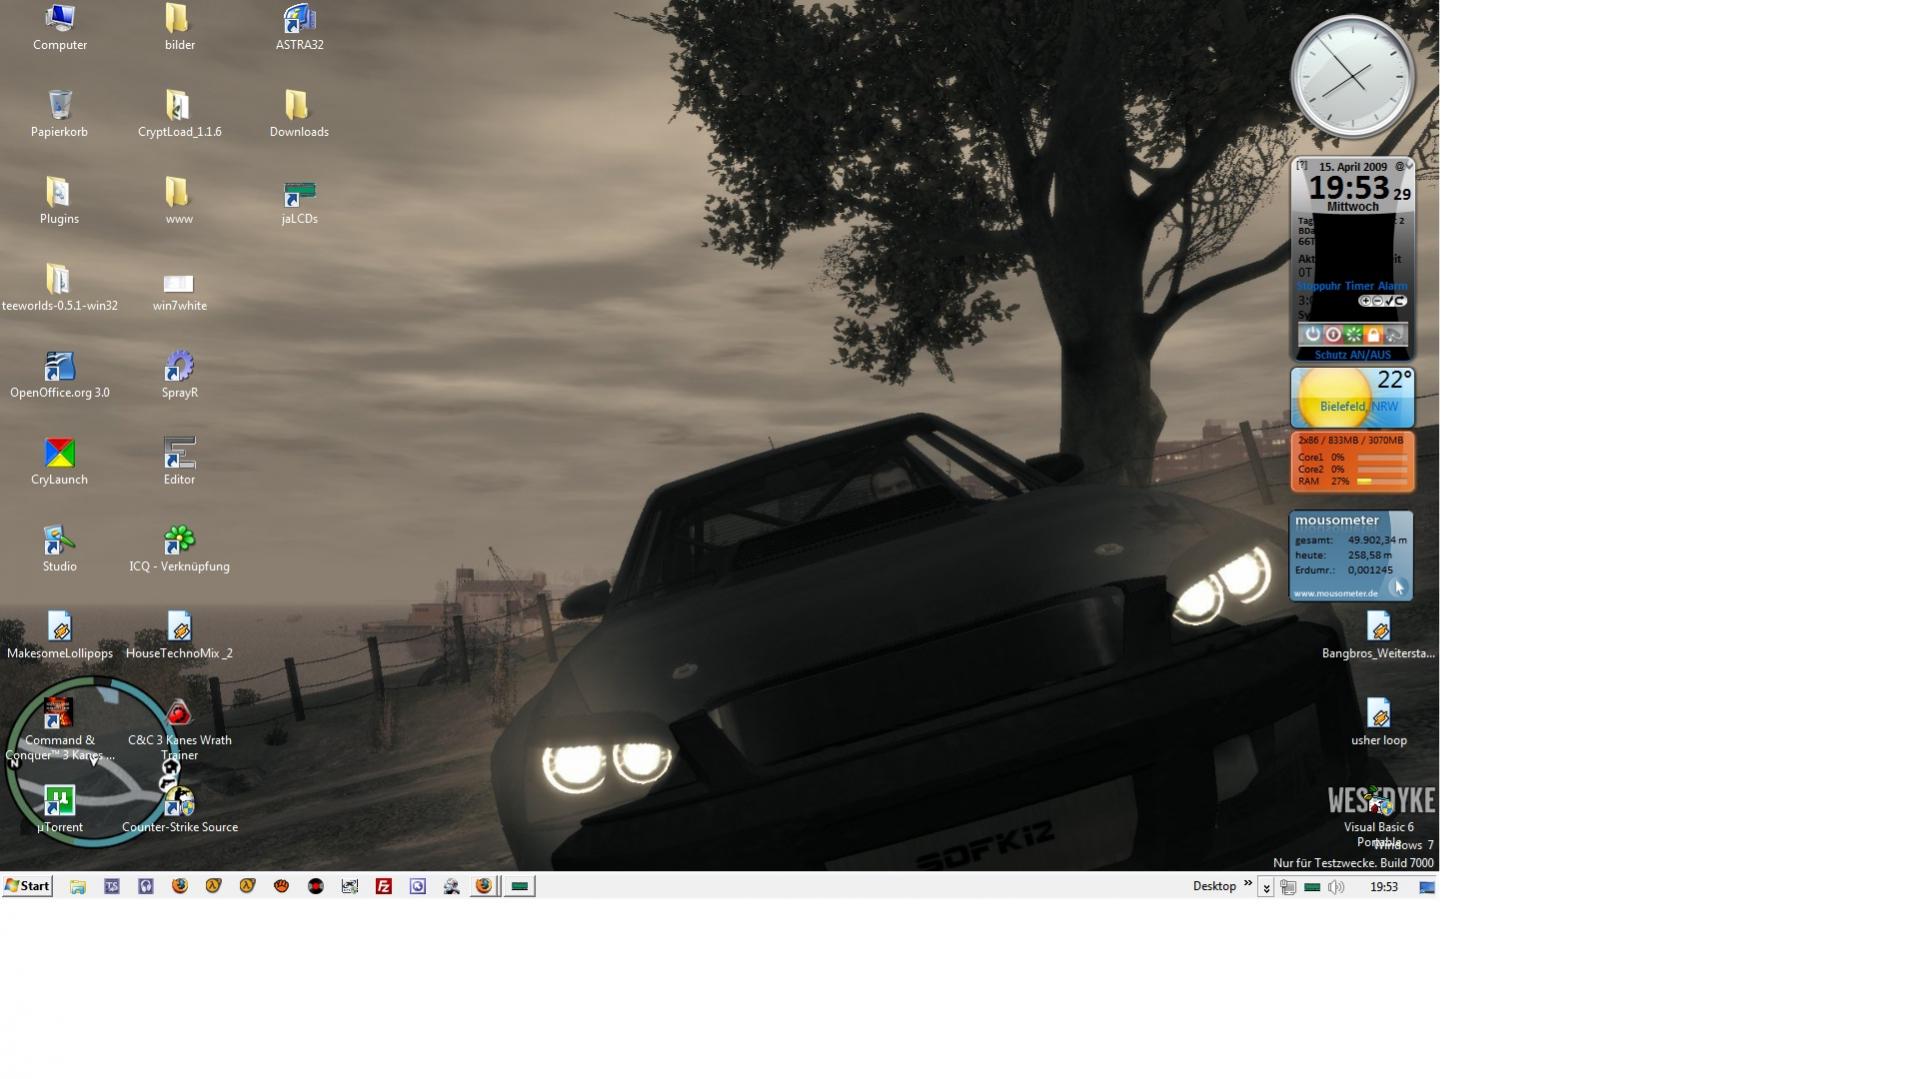Open the orange paw quick launch icon
Screen dimensions: 1919x1079
[281, 886]
